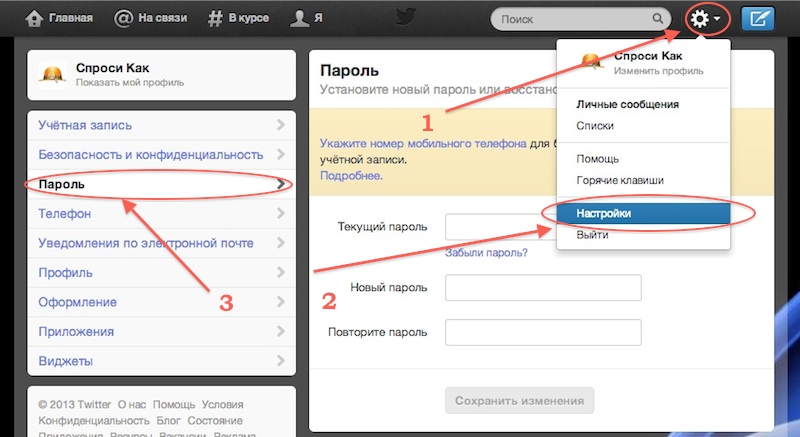
Task: Click Помощь link in the footer
Action: tap(174, 405)
